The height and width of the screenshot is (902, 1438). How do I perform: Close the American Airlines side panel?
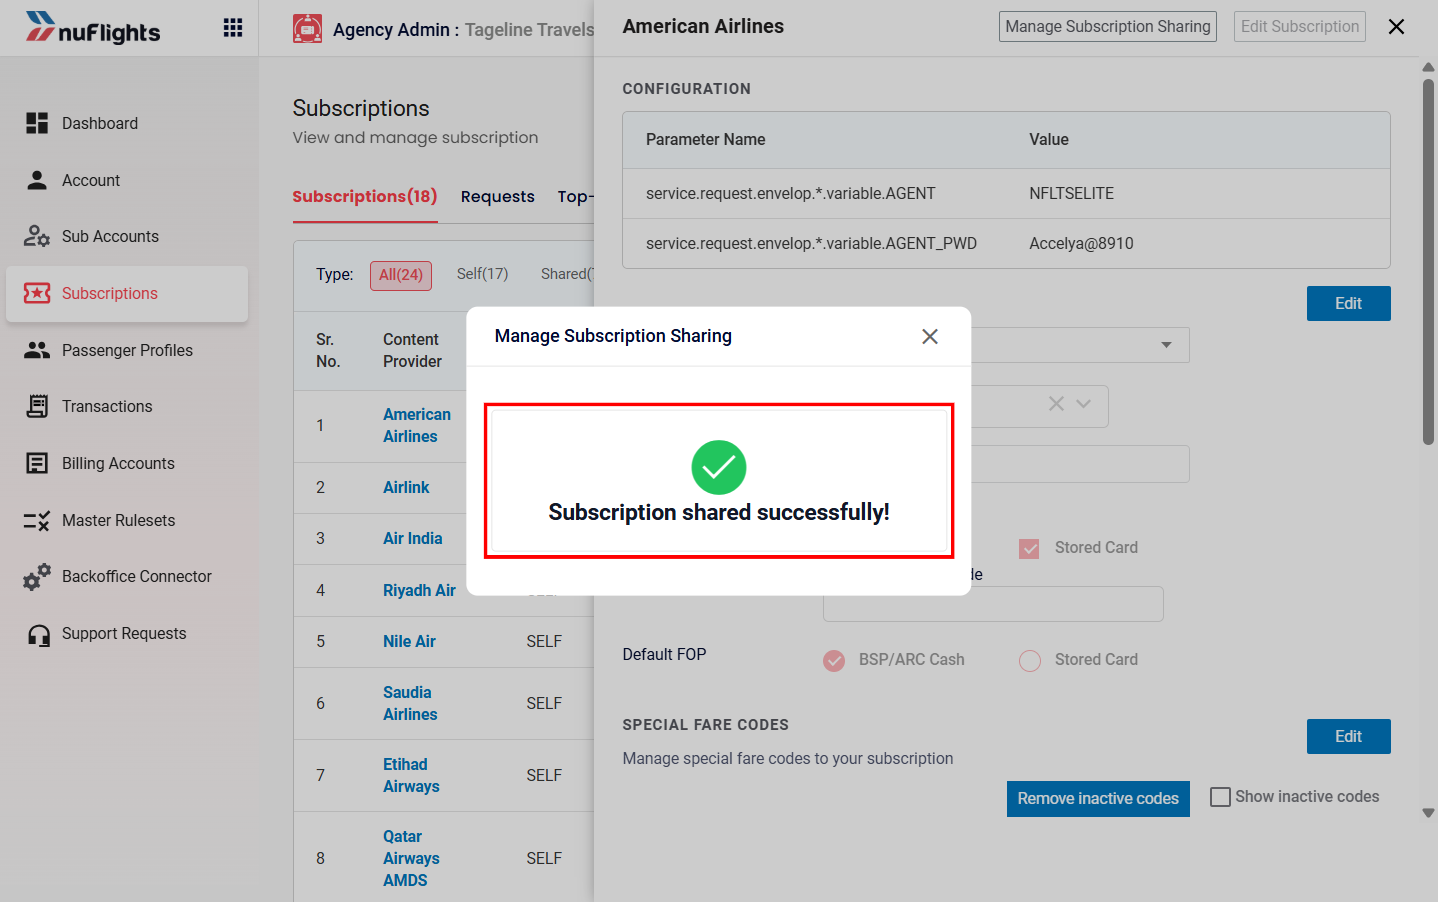[x=1397, y=27]
